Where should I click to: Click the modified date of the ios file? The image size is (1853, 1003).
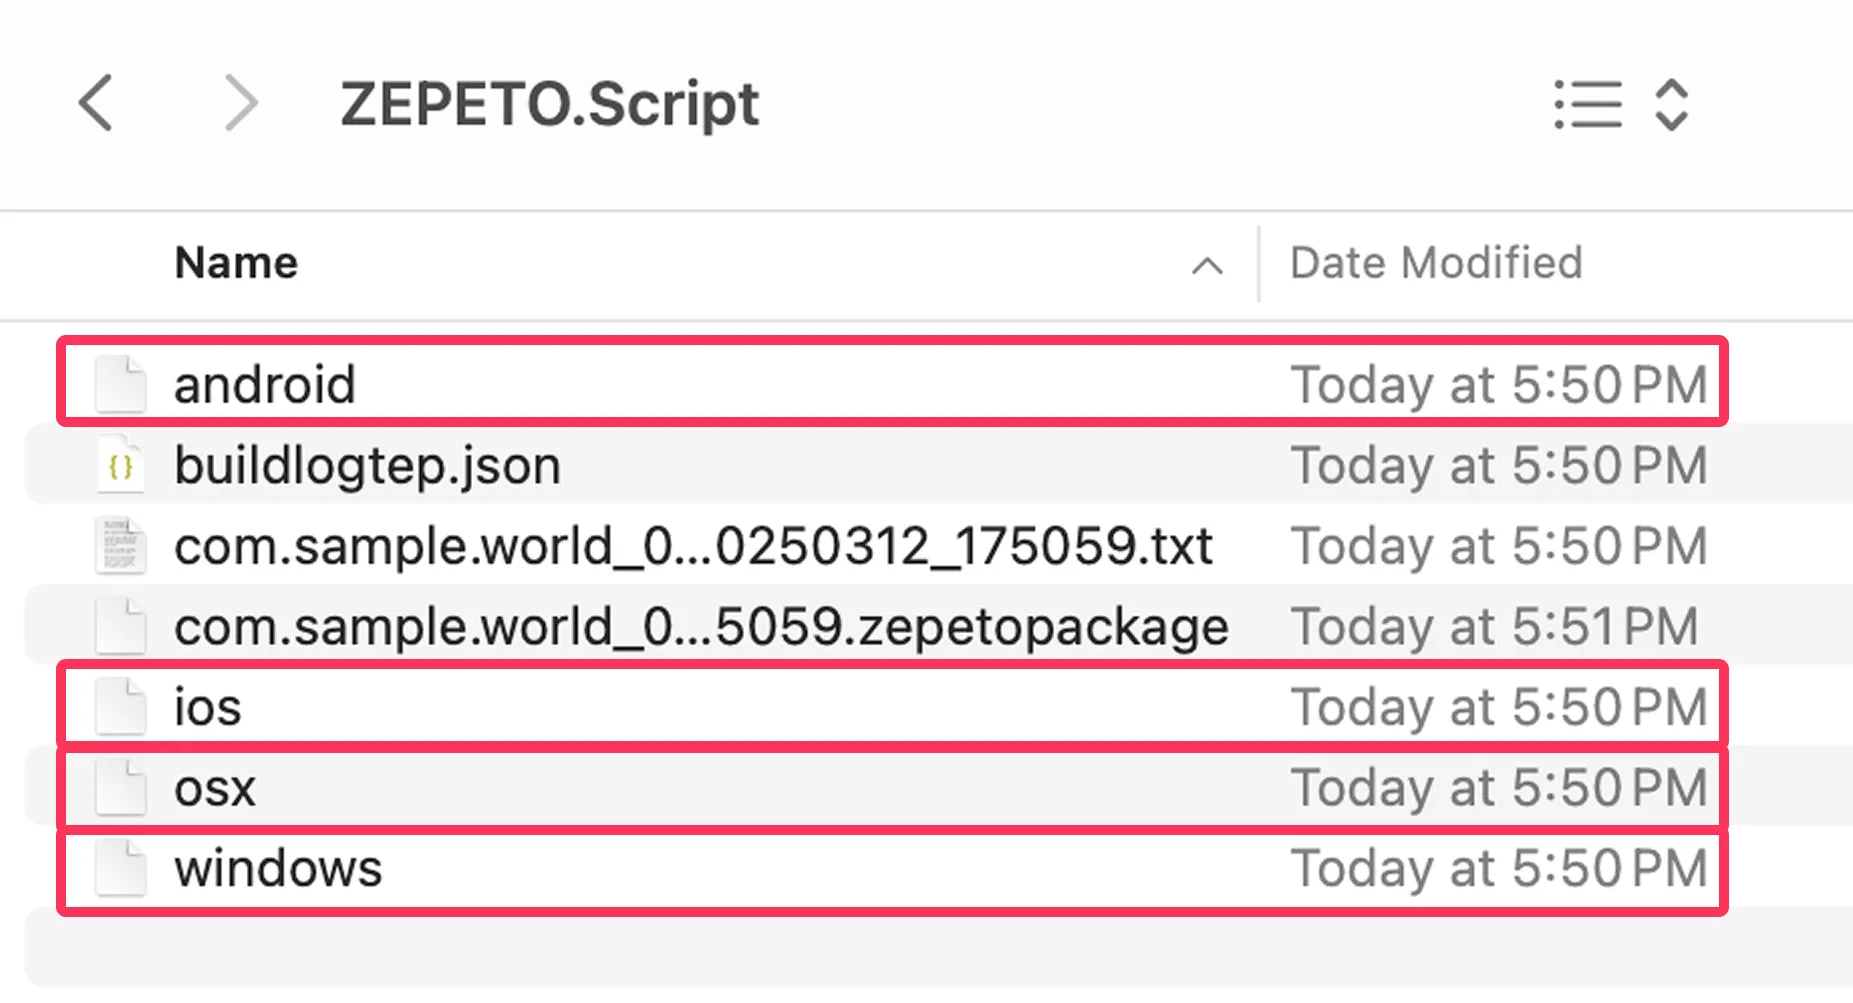click(x=1499, y=708)
